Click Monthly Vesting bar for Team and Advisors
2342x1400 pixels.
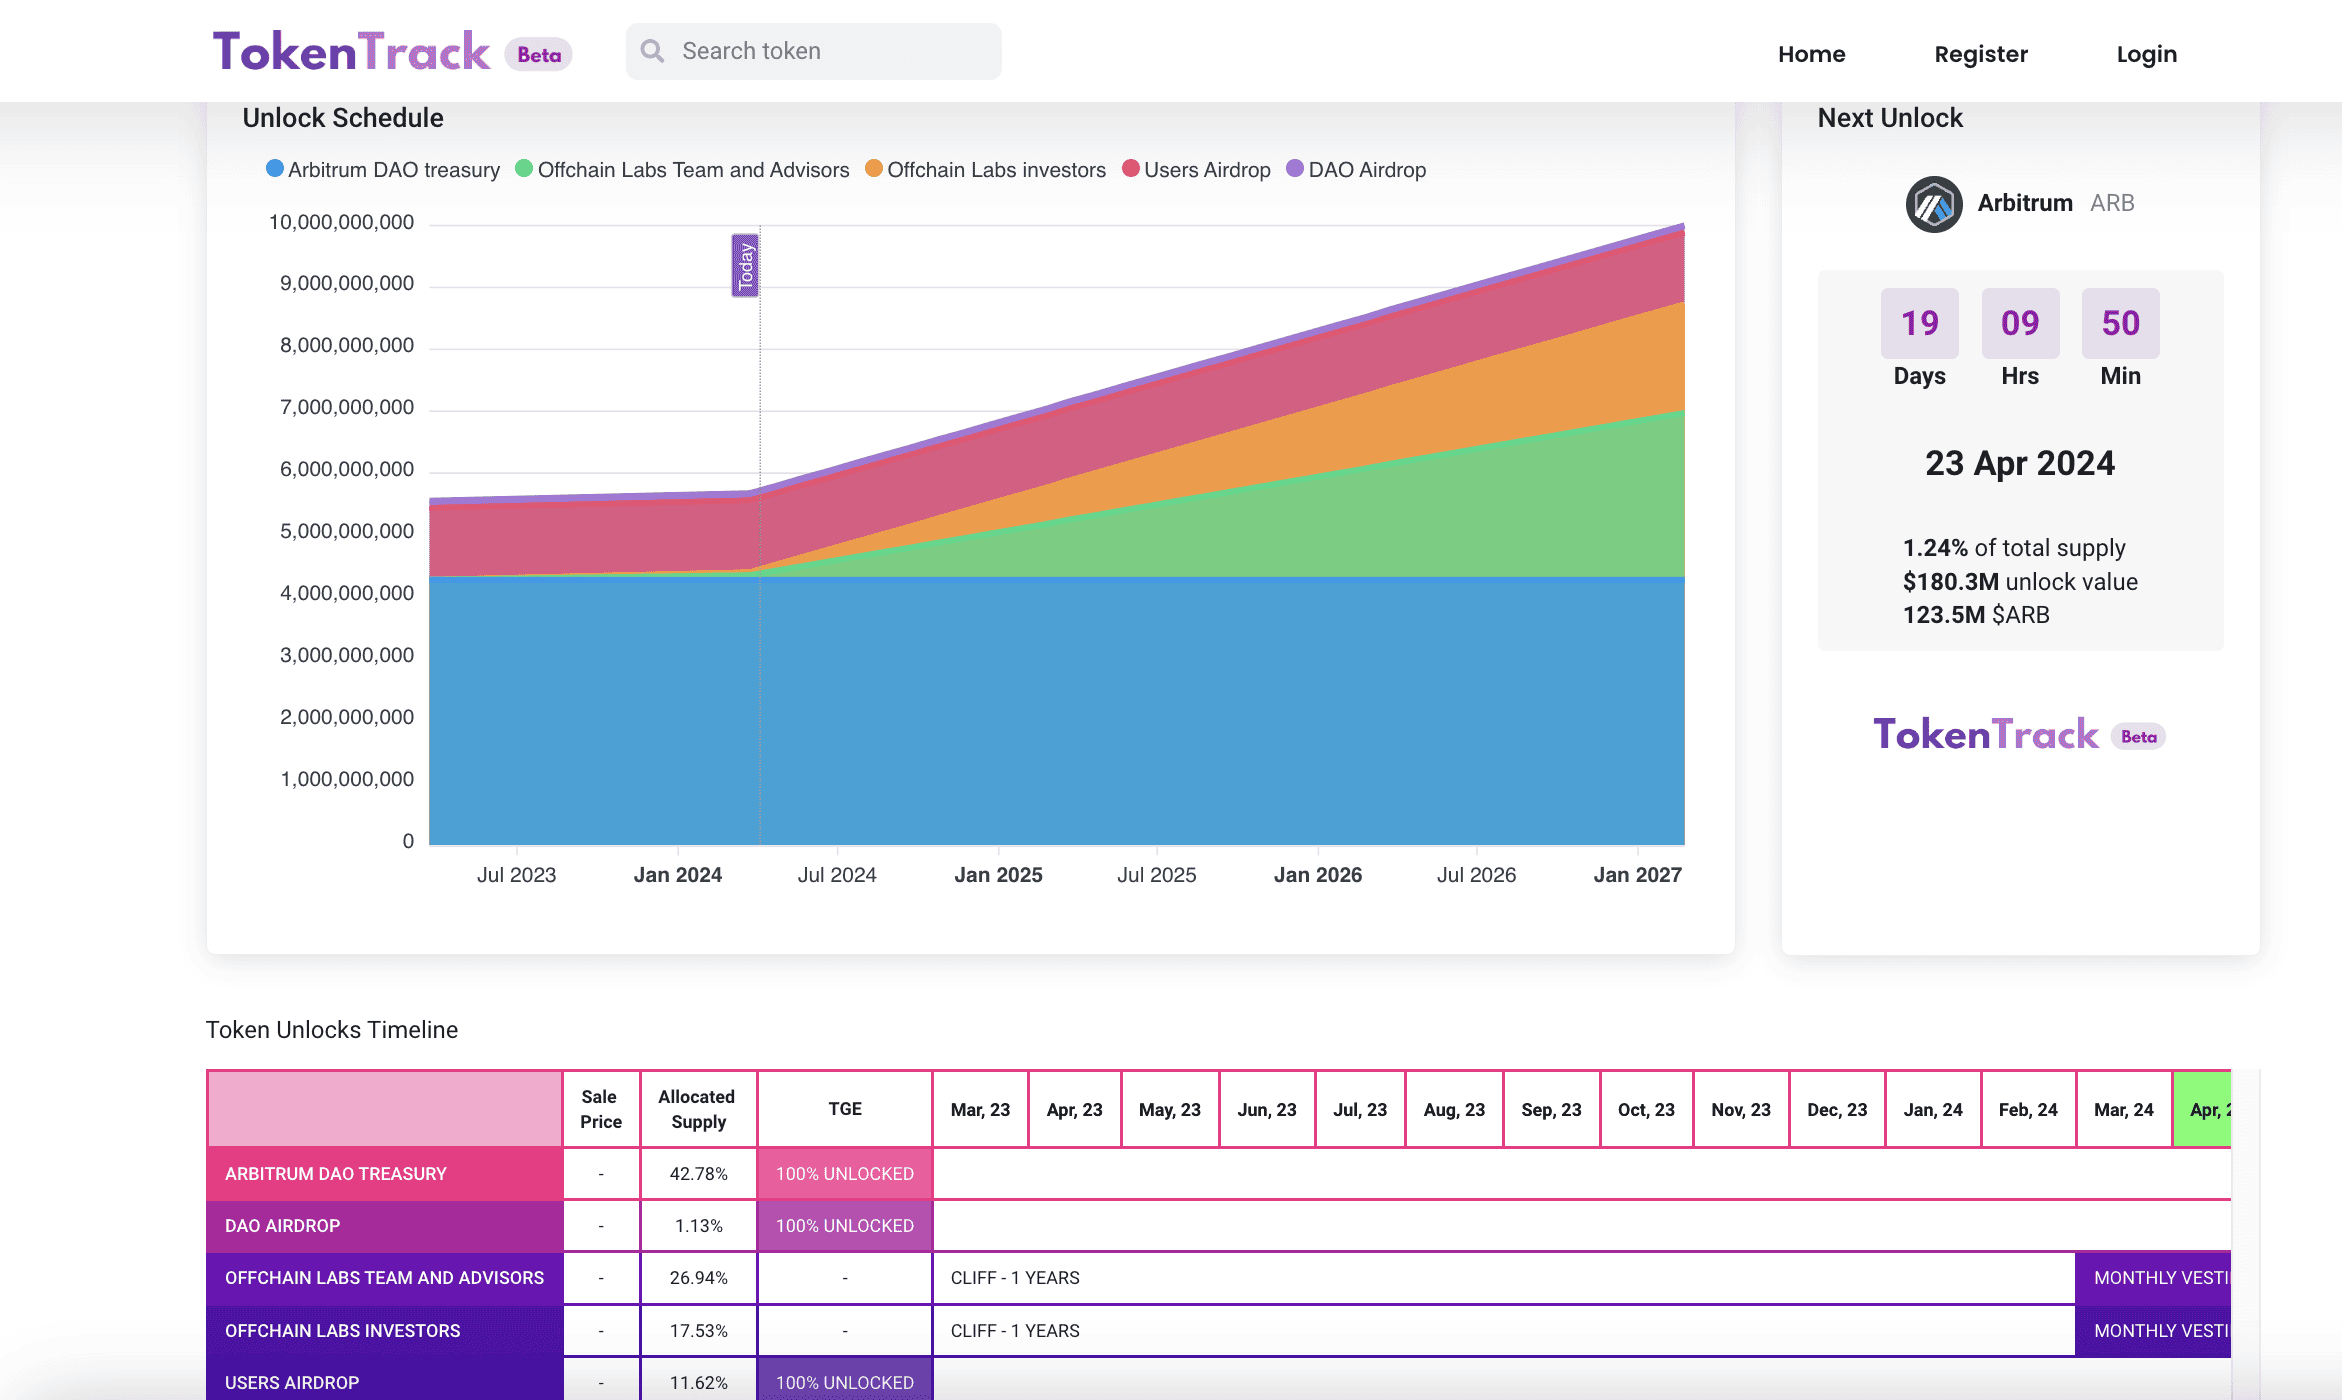tap(2153, 1278)
